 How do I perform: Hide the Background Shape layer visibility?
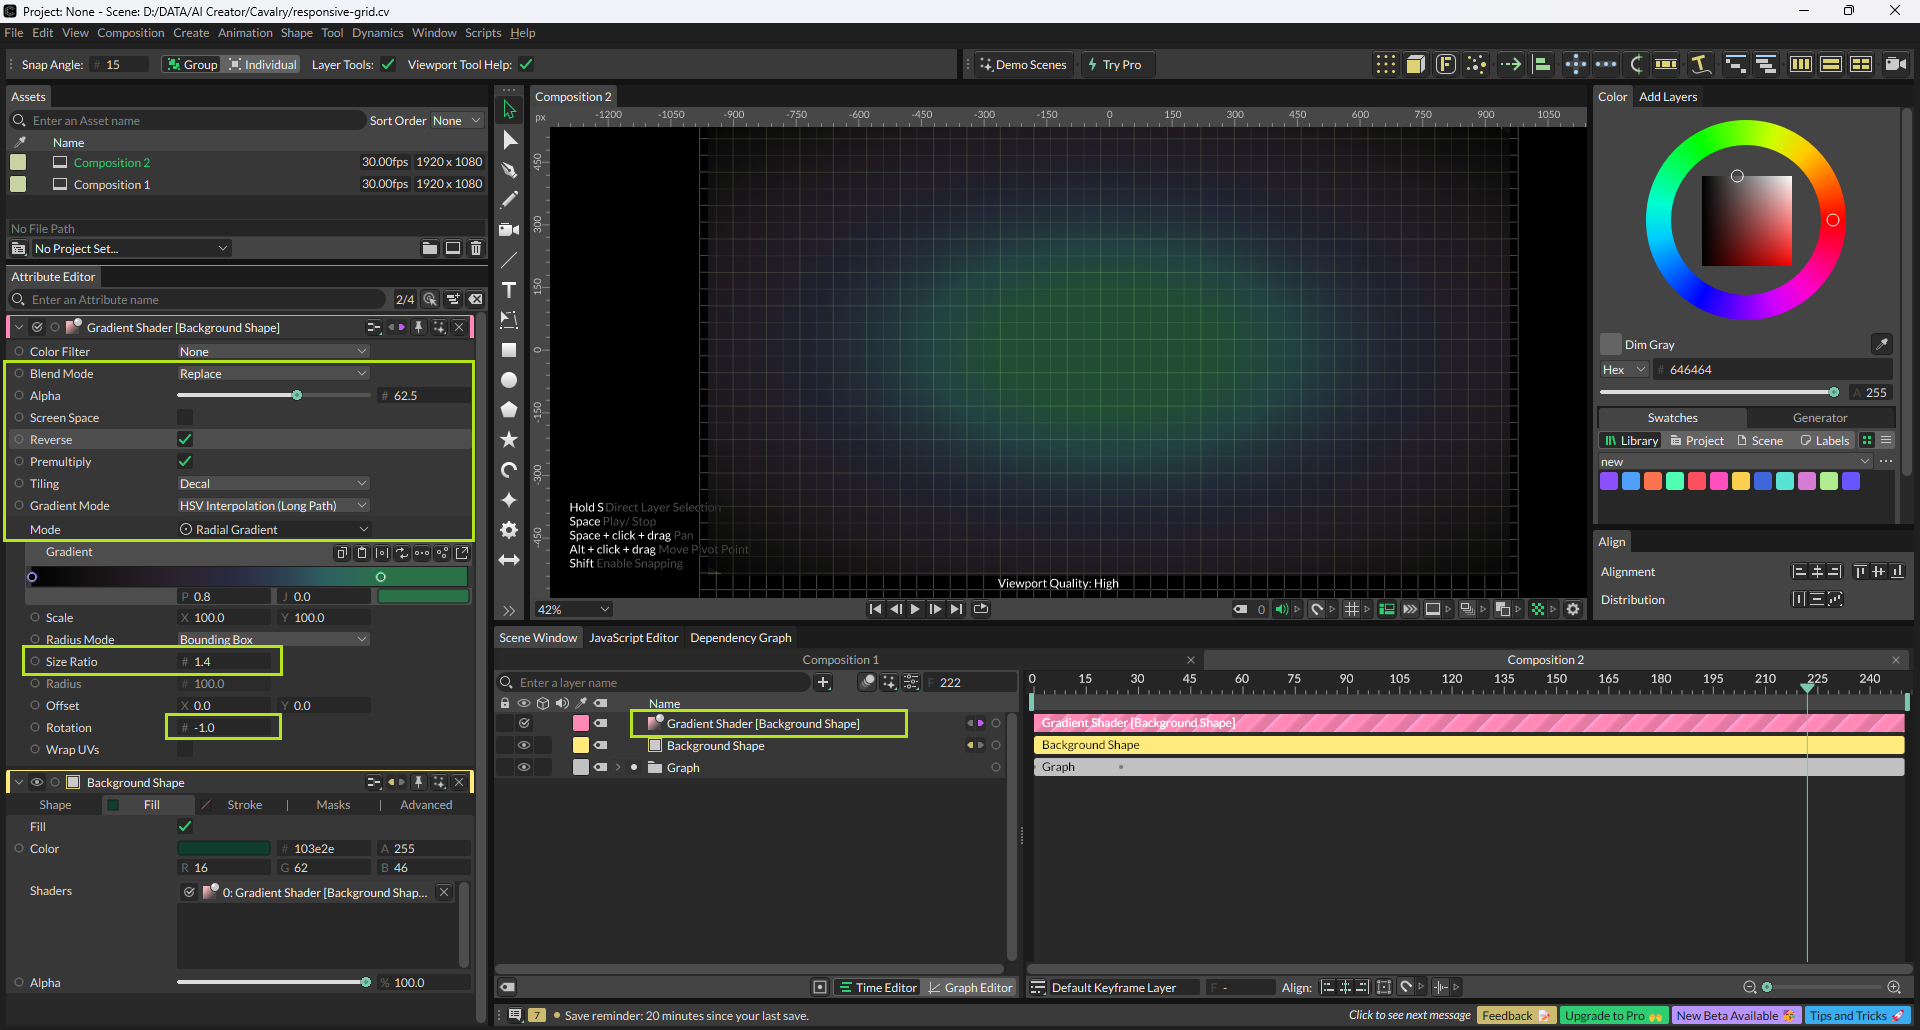tap(523, 745)
